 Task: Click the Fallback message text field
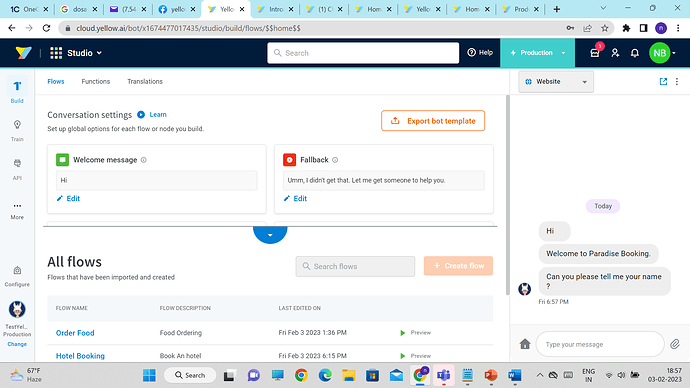384,180
